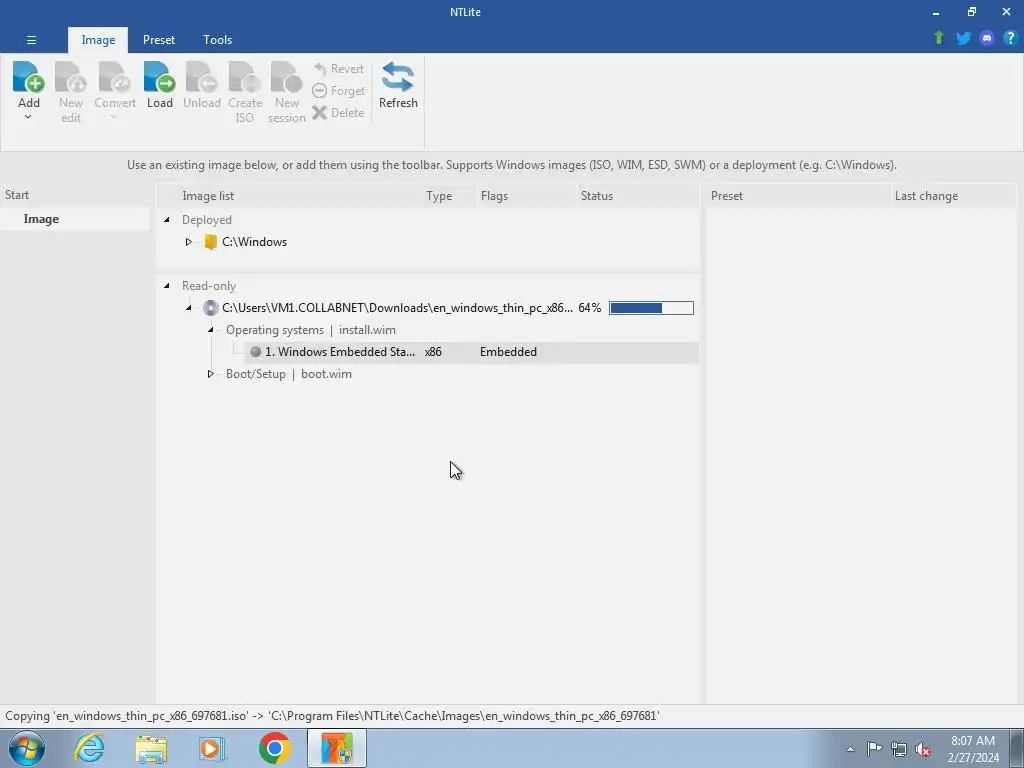The image size is (1024, 768).
Task: Click the Embedded flags cell
Action: (508, 352)
